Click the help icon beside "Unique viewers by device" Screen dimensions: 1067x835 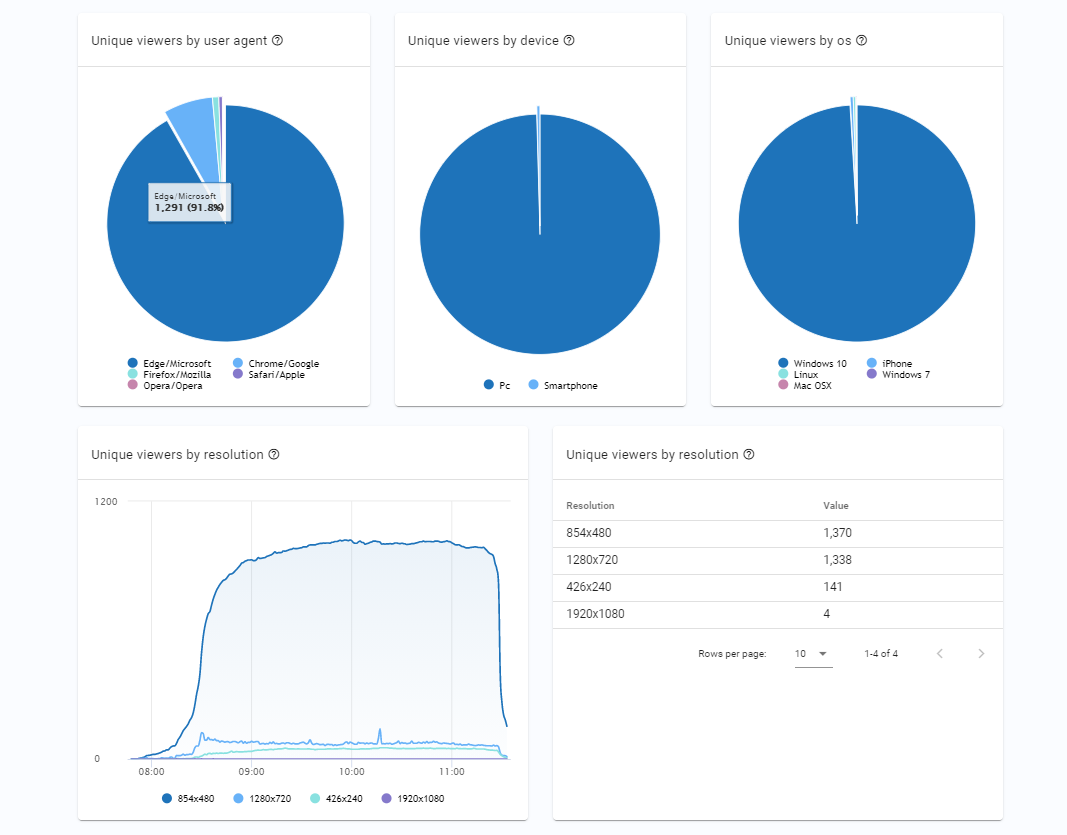click(568, 41)
